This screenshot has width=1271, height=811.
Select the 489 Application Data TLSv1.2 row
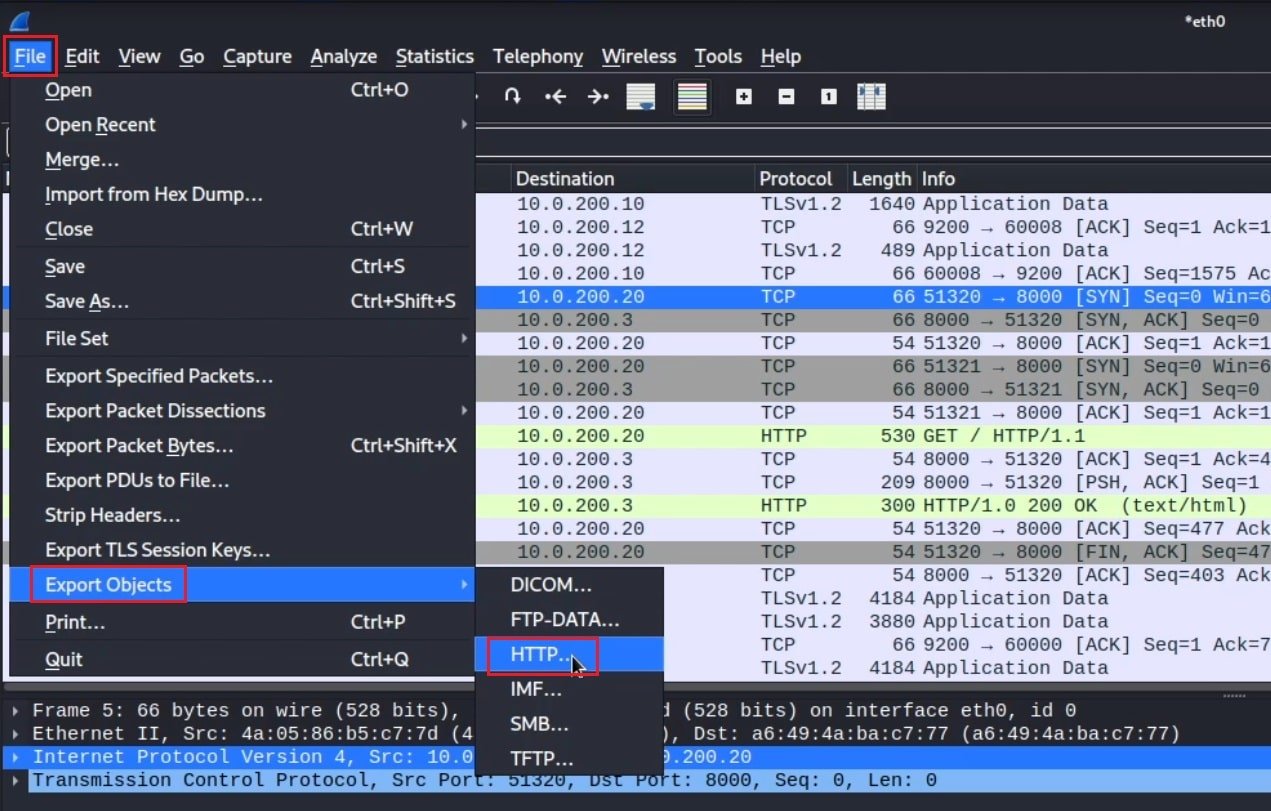(x=873, y=250)
